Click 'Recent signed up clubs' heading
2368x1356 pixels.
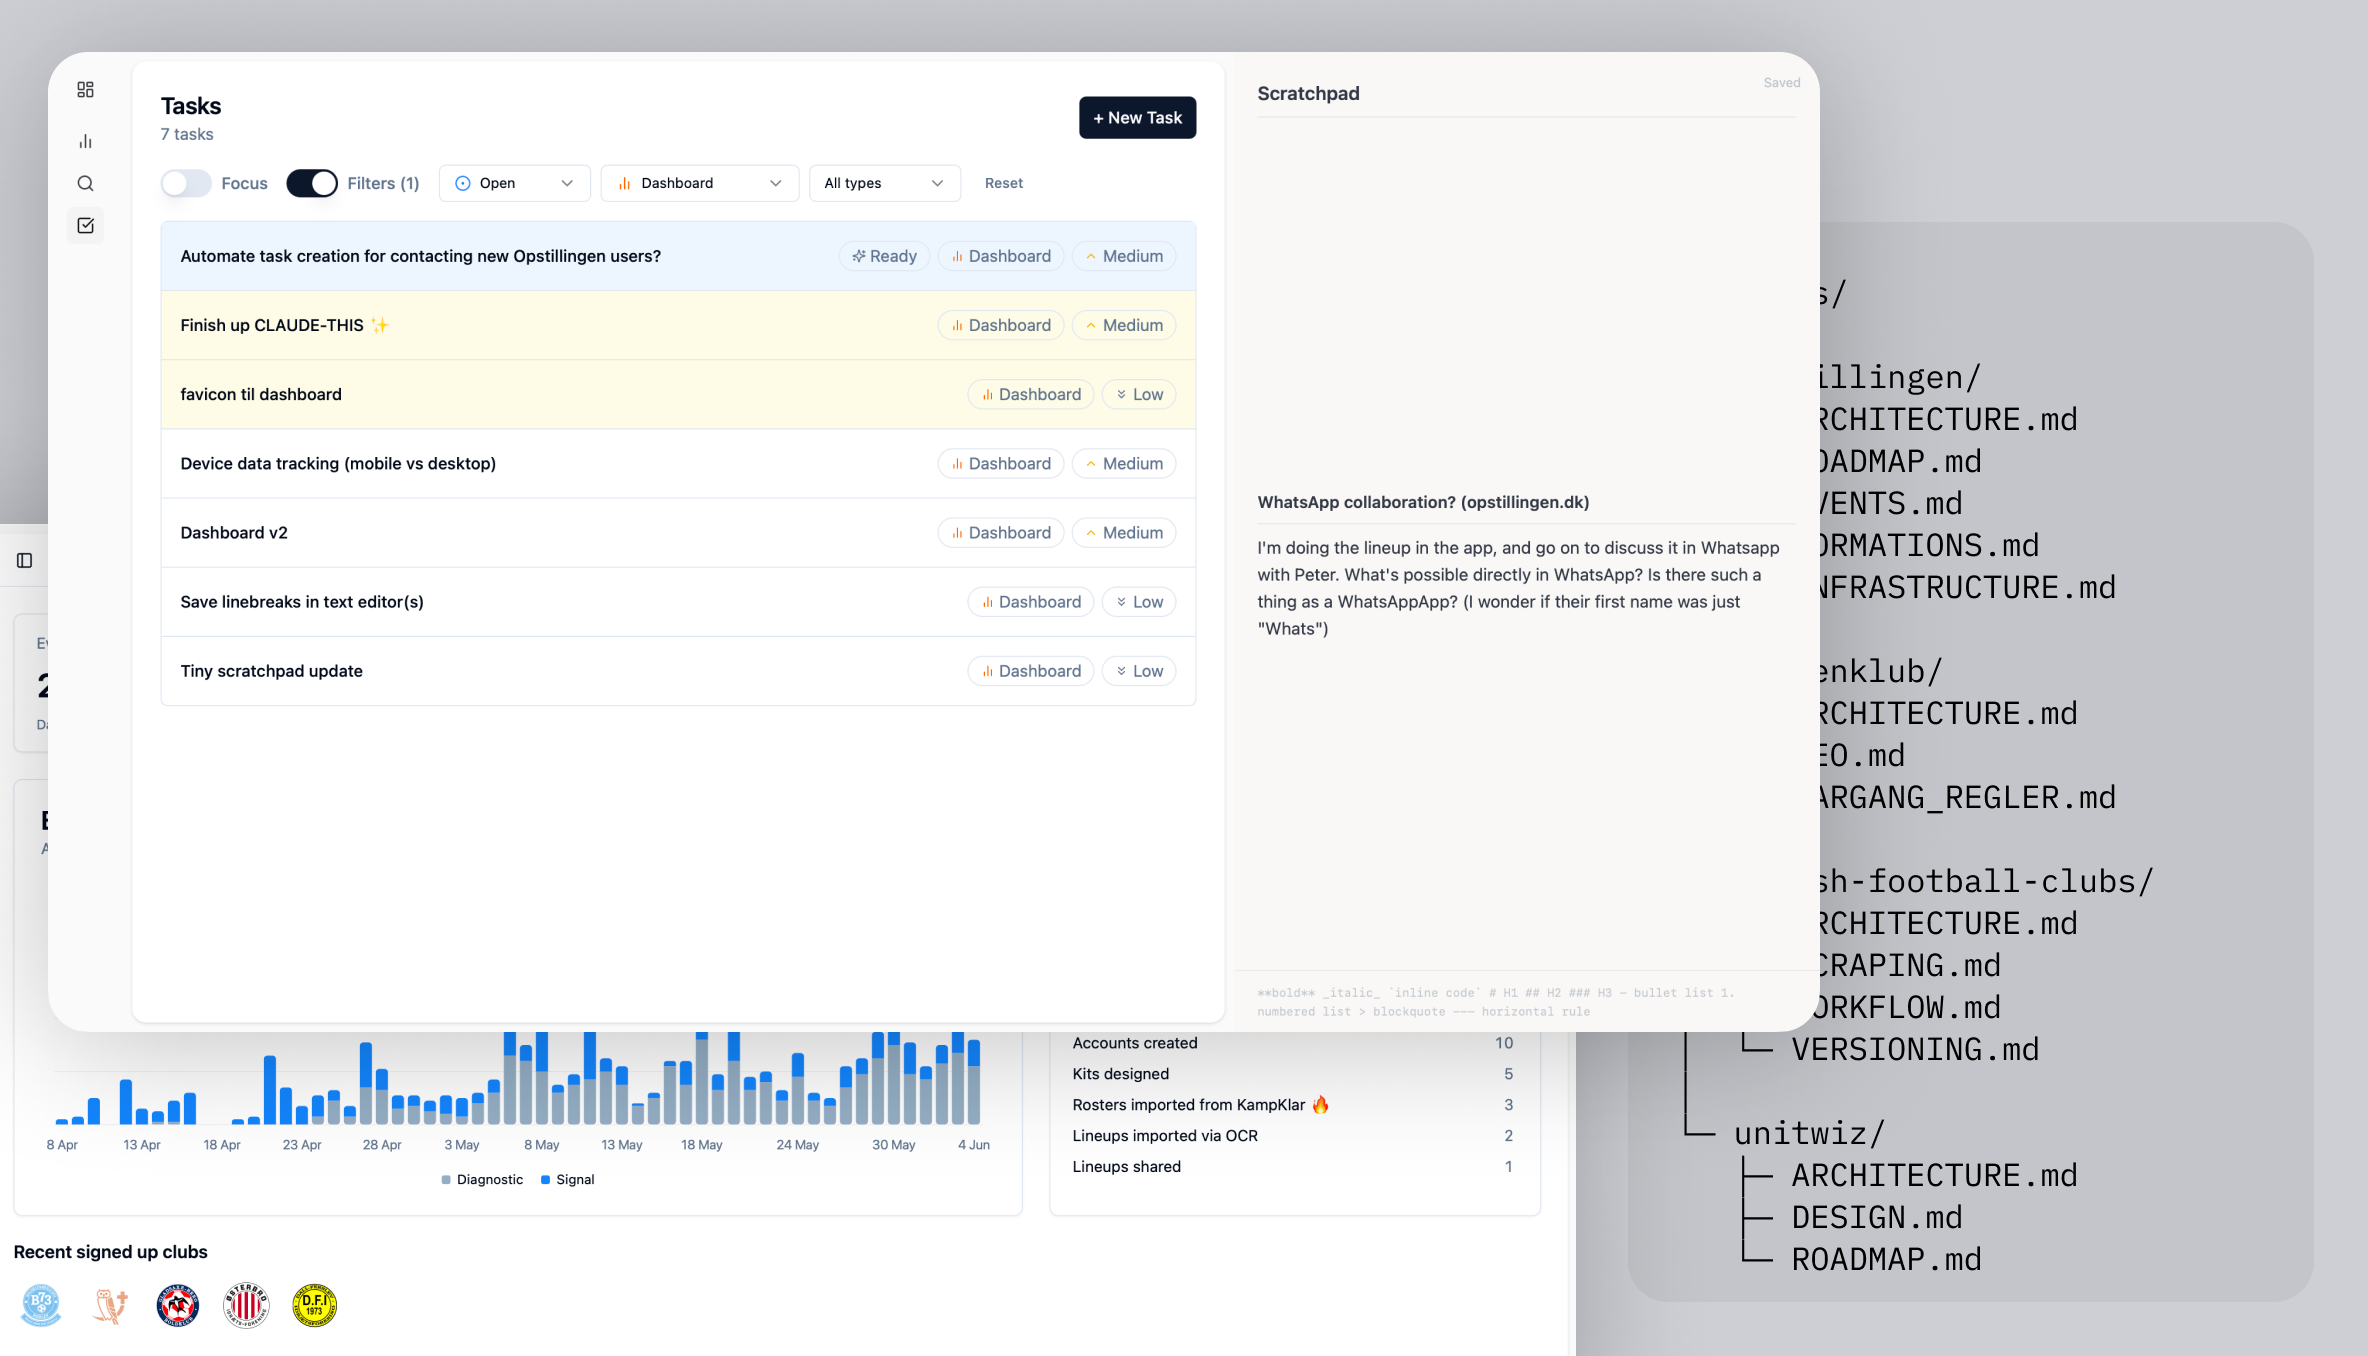(110, 1252)
